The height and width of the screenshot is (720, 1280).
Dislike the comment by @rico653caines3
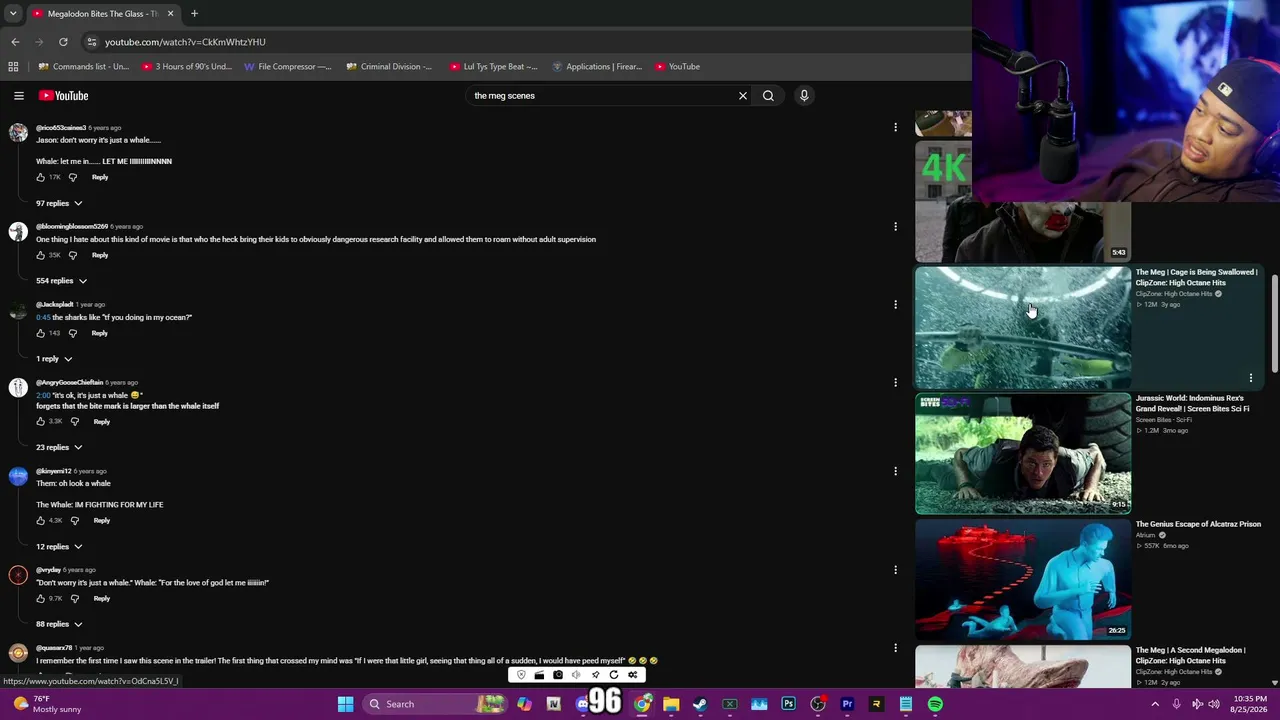coord(73,177)
